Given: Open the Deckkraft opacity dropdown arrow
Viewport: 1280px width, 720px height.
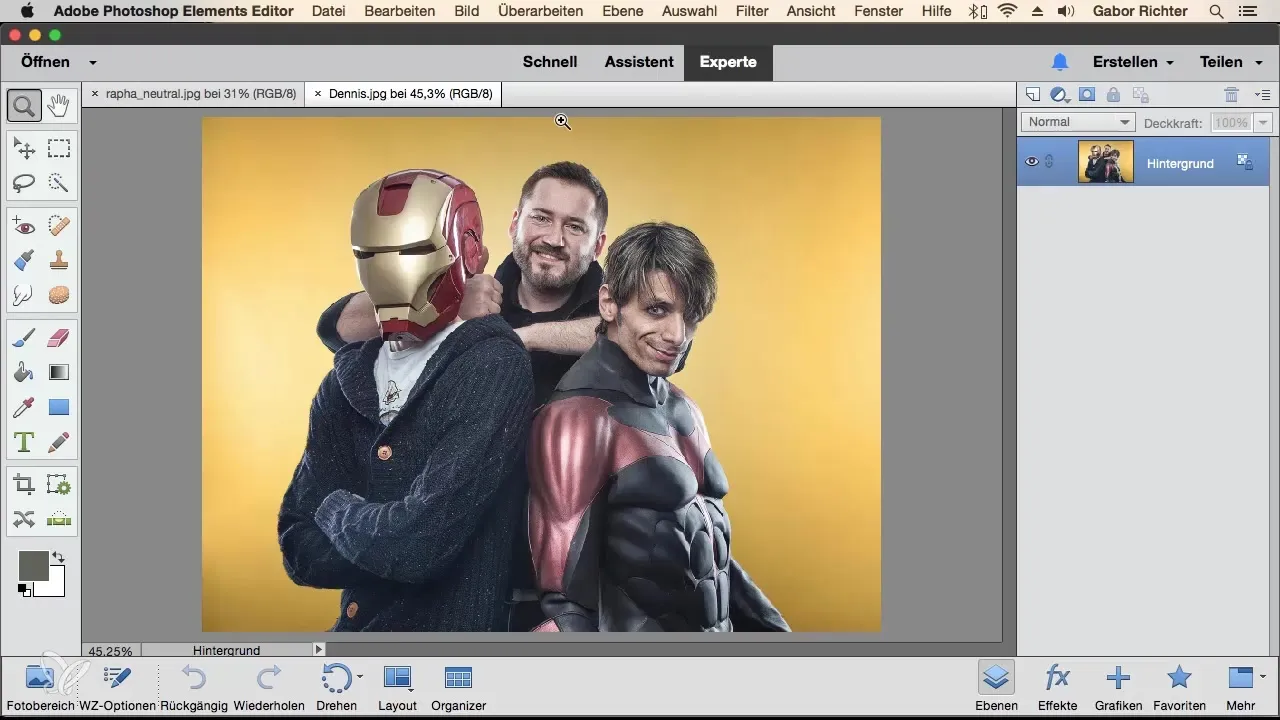Looking at the screenshot, I should tap(1262, 122).
